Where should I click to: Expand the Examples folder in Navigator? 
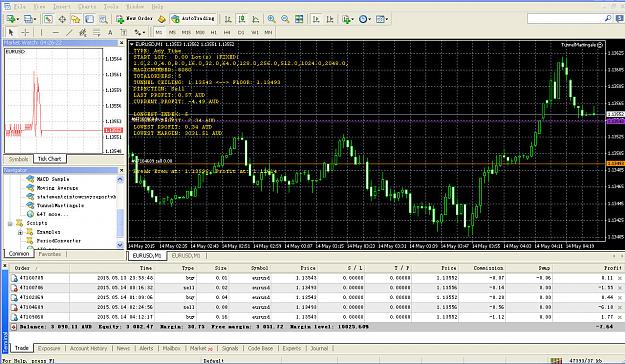(x=20, y=232)
